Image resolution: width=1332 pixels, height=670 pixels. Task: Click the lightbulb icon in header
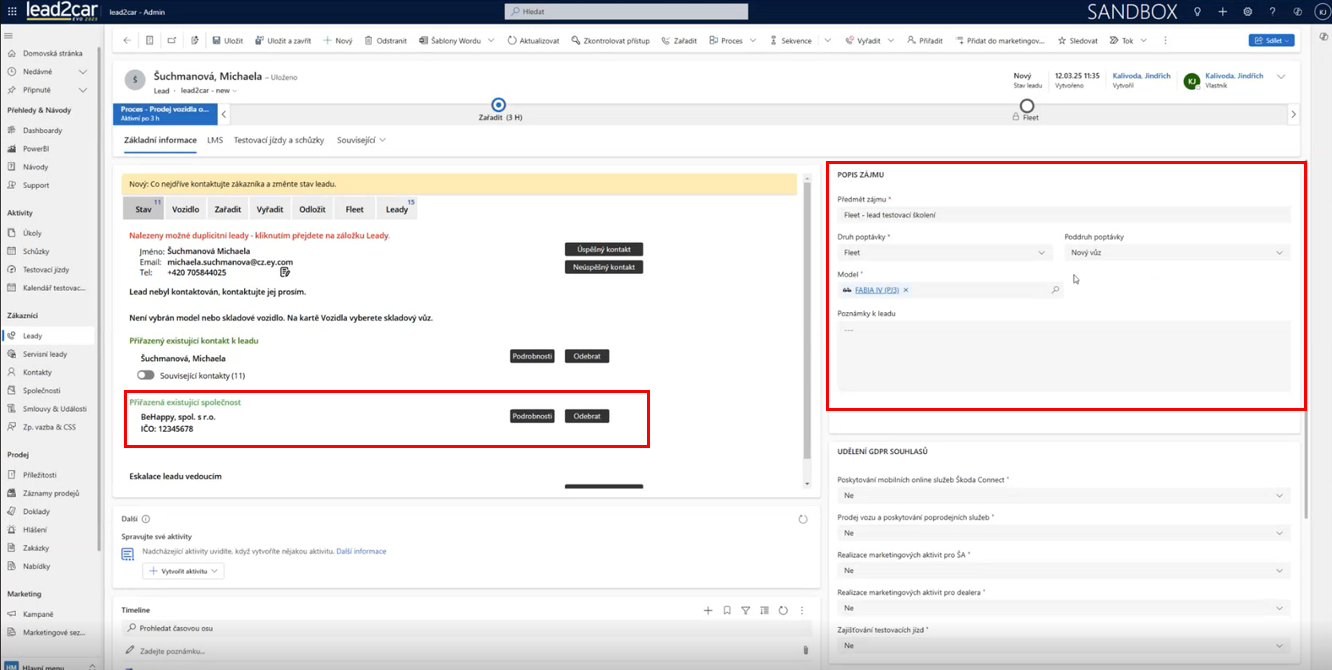pyautogui.click(x=1197, y=12)
